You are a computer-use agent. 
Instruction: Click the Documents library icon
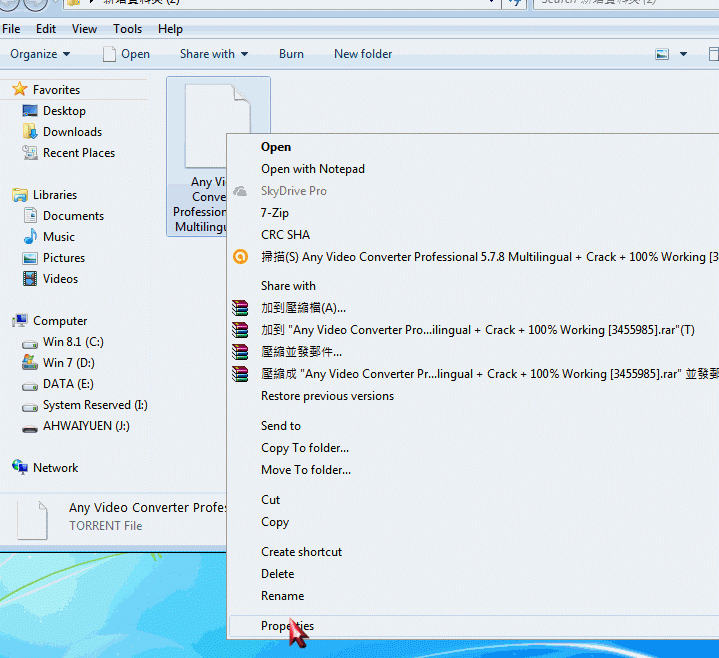[30, 216]
